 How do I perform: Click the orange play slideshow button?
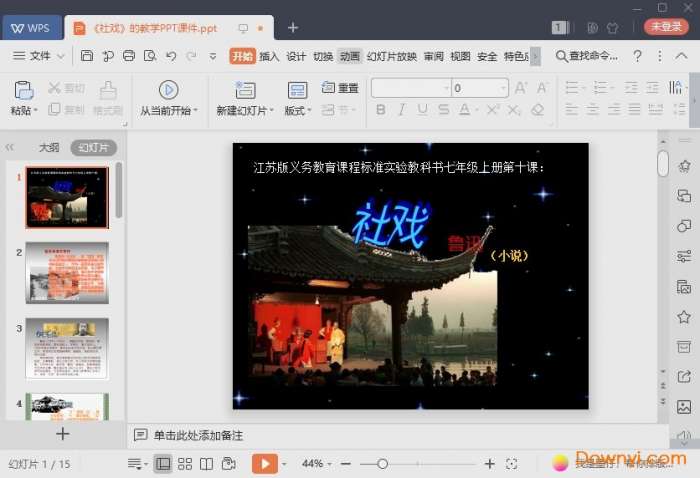264,464
